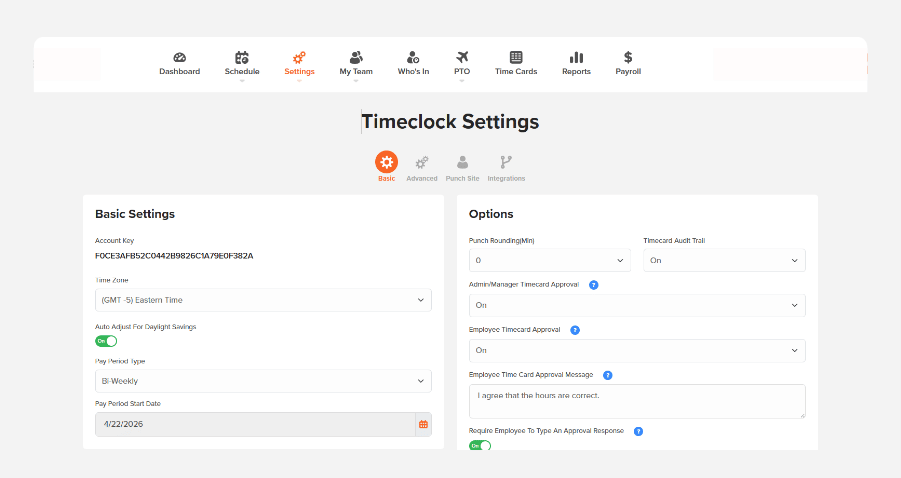Show help for Require Employee To Type Response
901x478 pixels.
pos(638,431)
